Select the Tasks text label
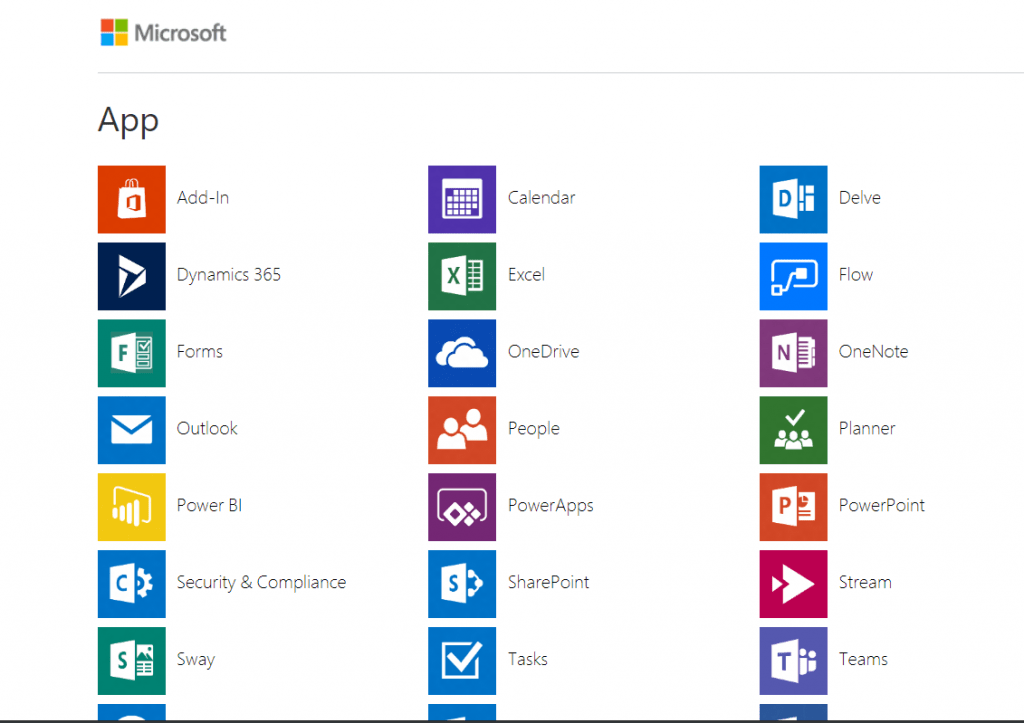Image resolution: width=1024 pixels, height=723 pixels. pyautogui.click(x=527, y=660)
